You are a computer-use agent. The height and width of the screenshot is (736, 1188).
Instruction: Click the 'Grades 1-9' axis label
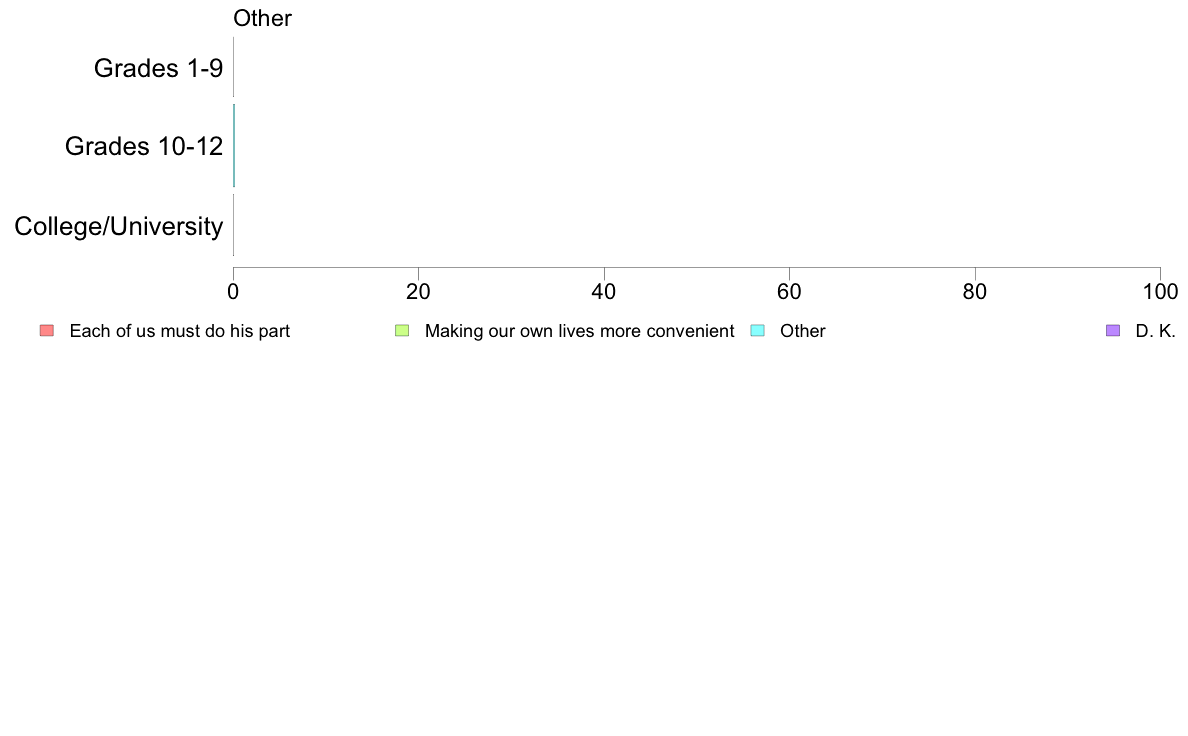[x=158, y=68]
